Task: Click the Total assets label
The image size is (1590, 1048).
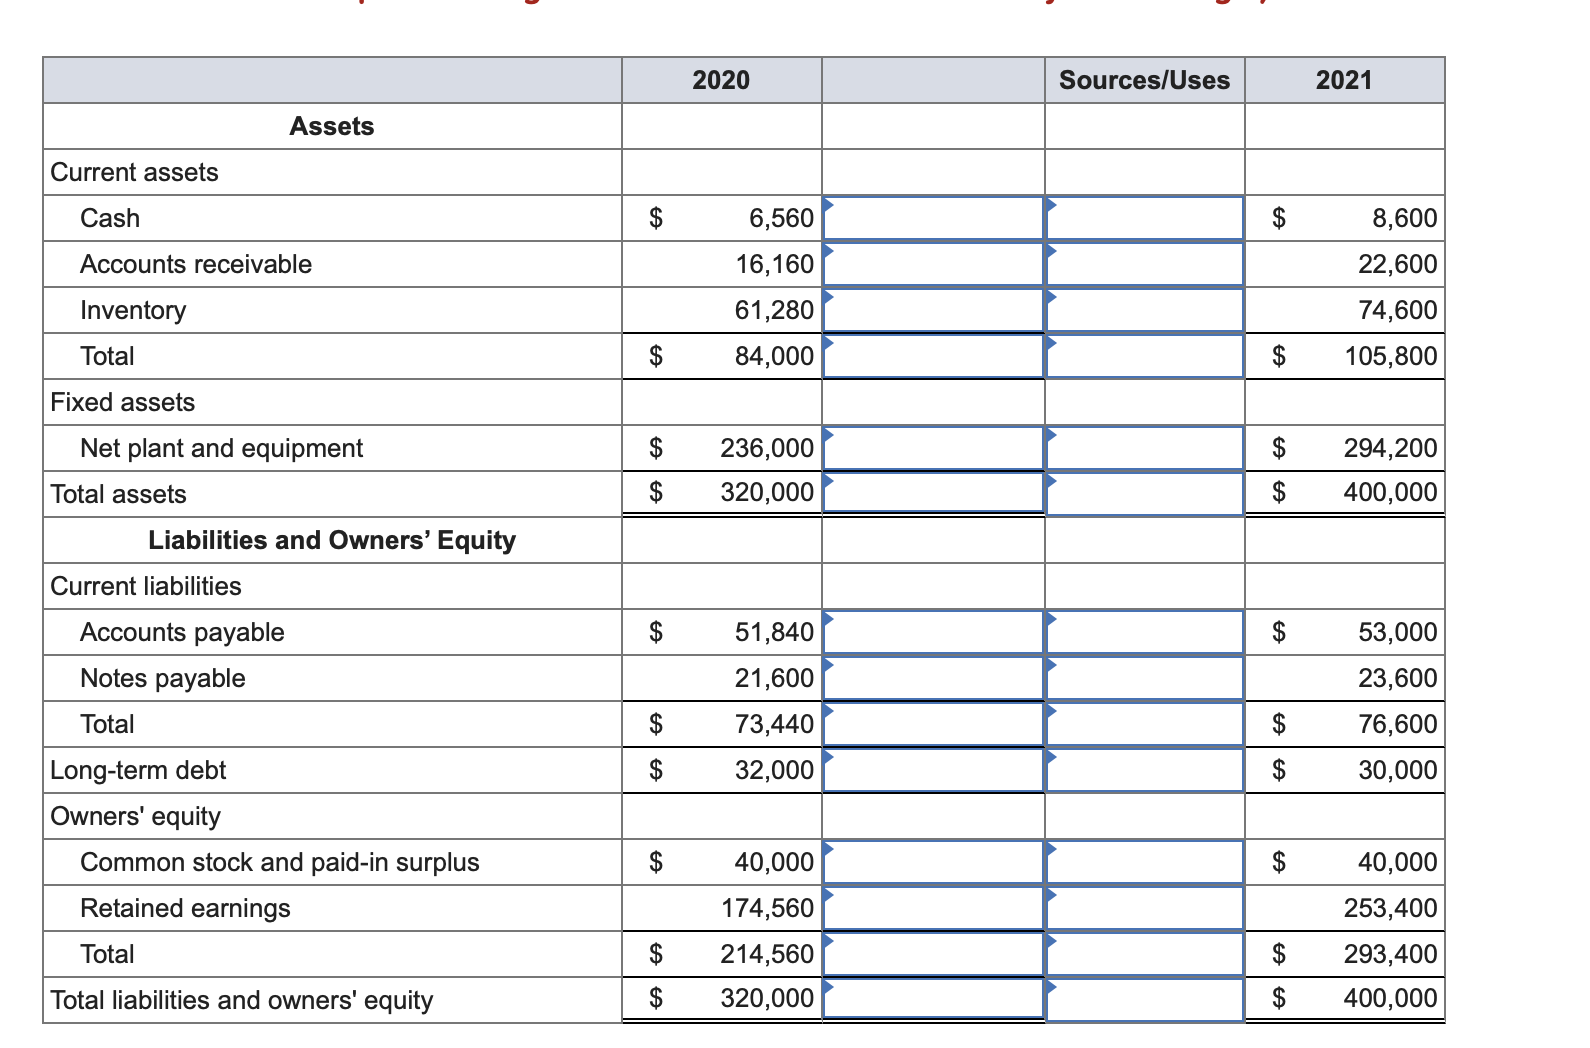Action: click(x=118, y=494)
